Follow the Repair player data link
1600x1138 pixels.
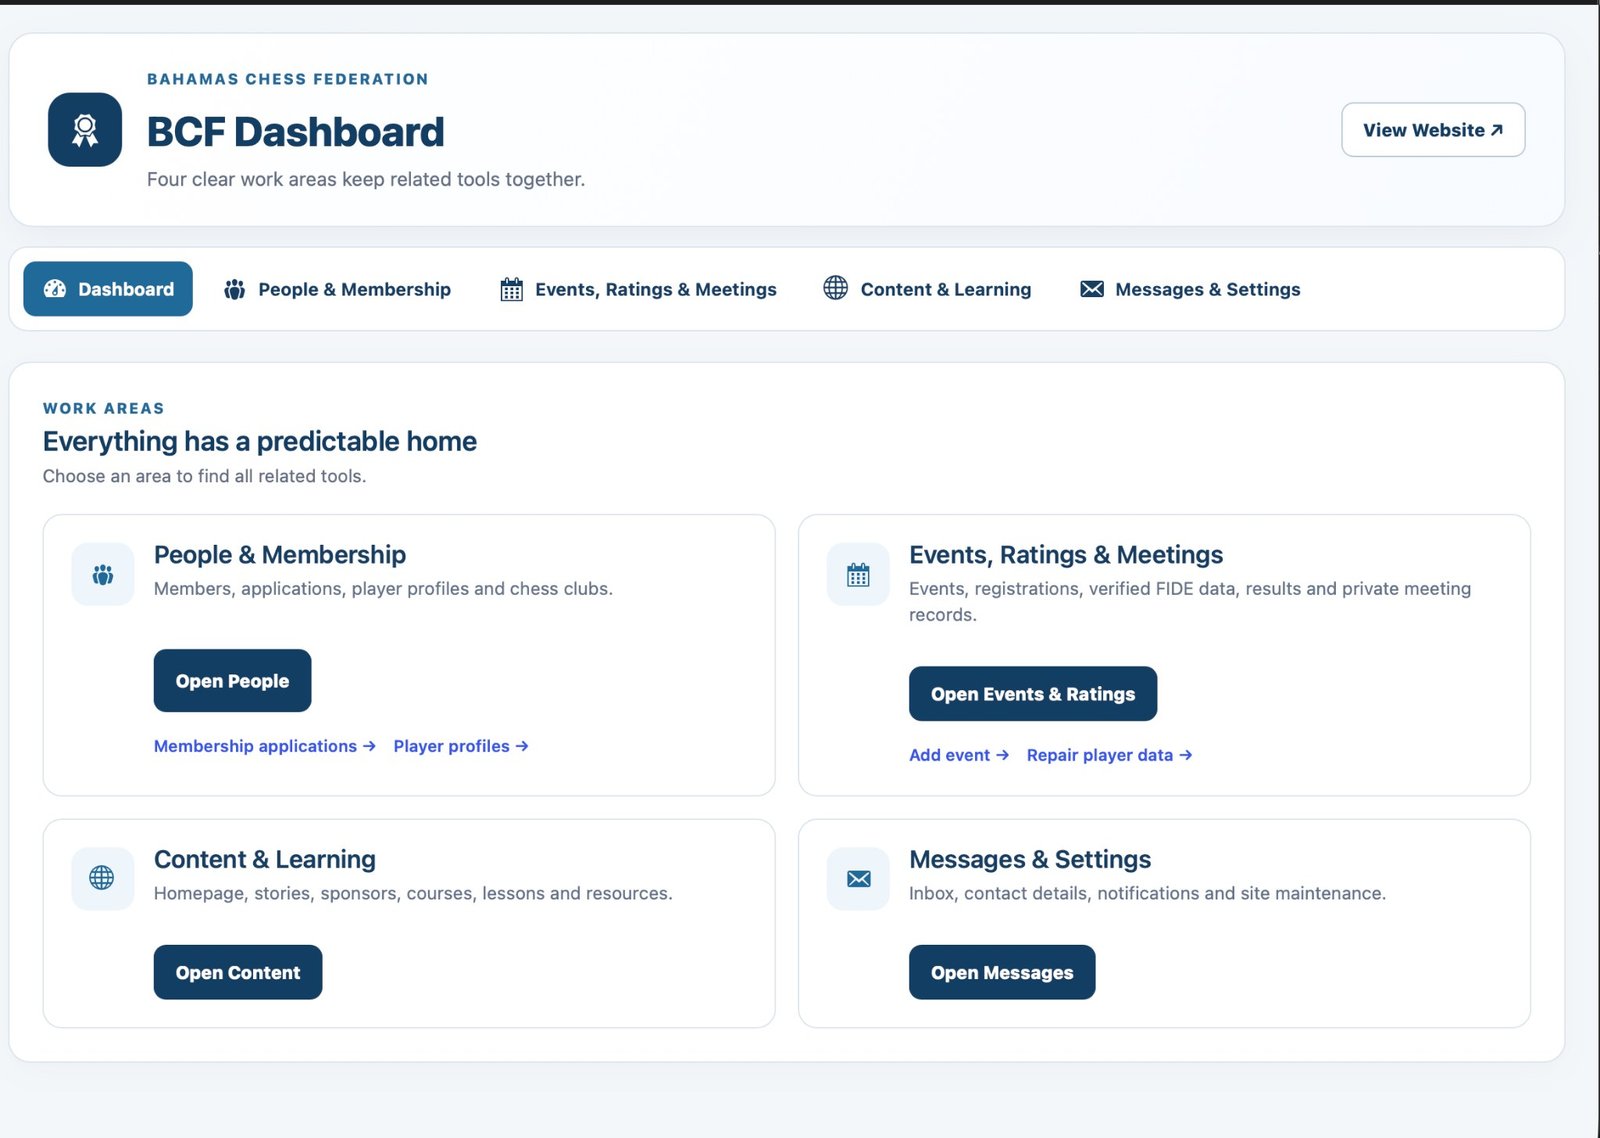pos(1109,755)
